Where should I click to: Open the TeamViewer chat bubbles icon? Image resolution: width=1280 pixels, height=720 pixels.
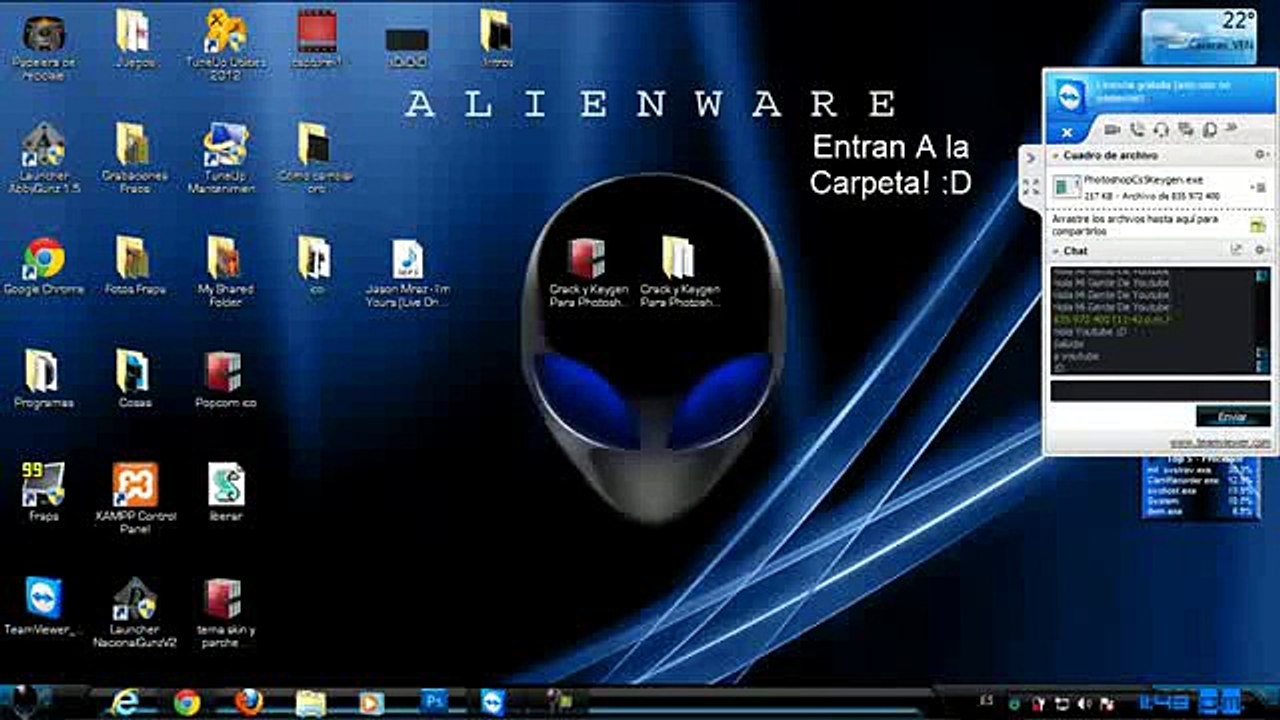point(1186,129)
